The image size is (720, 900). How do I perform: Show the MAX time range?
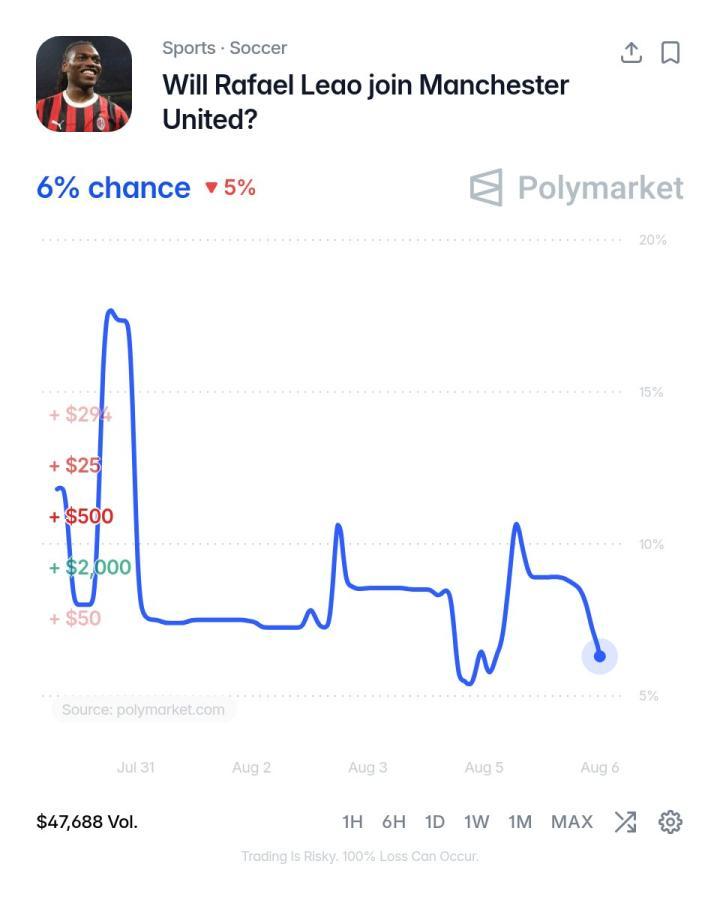[x=572, y=822]
